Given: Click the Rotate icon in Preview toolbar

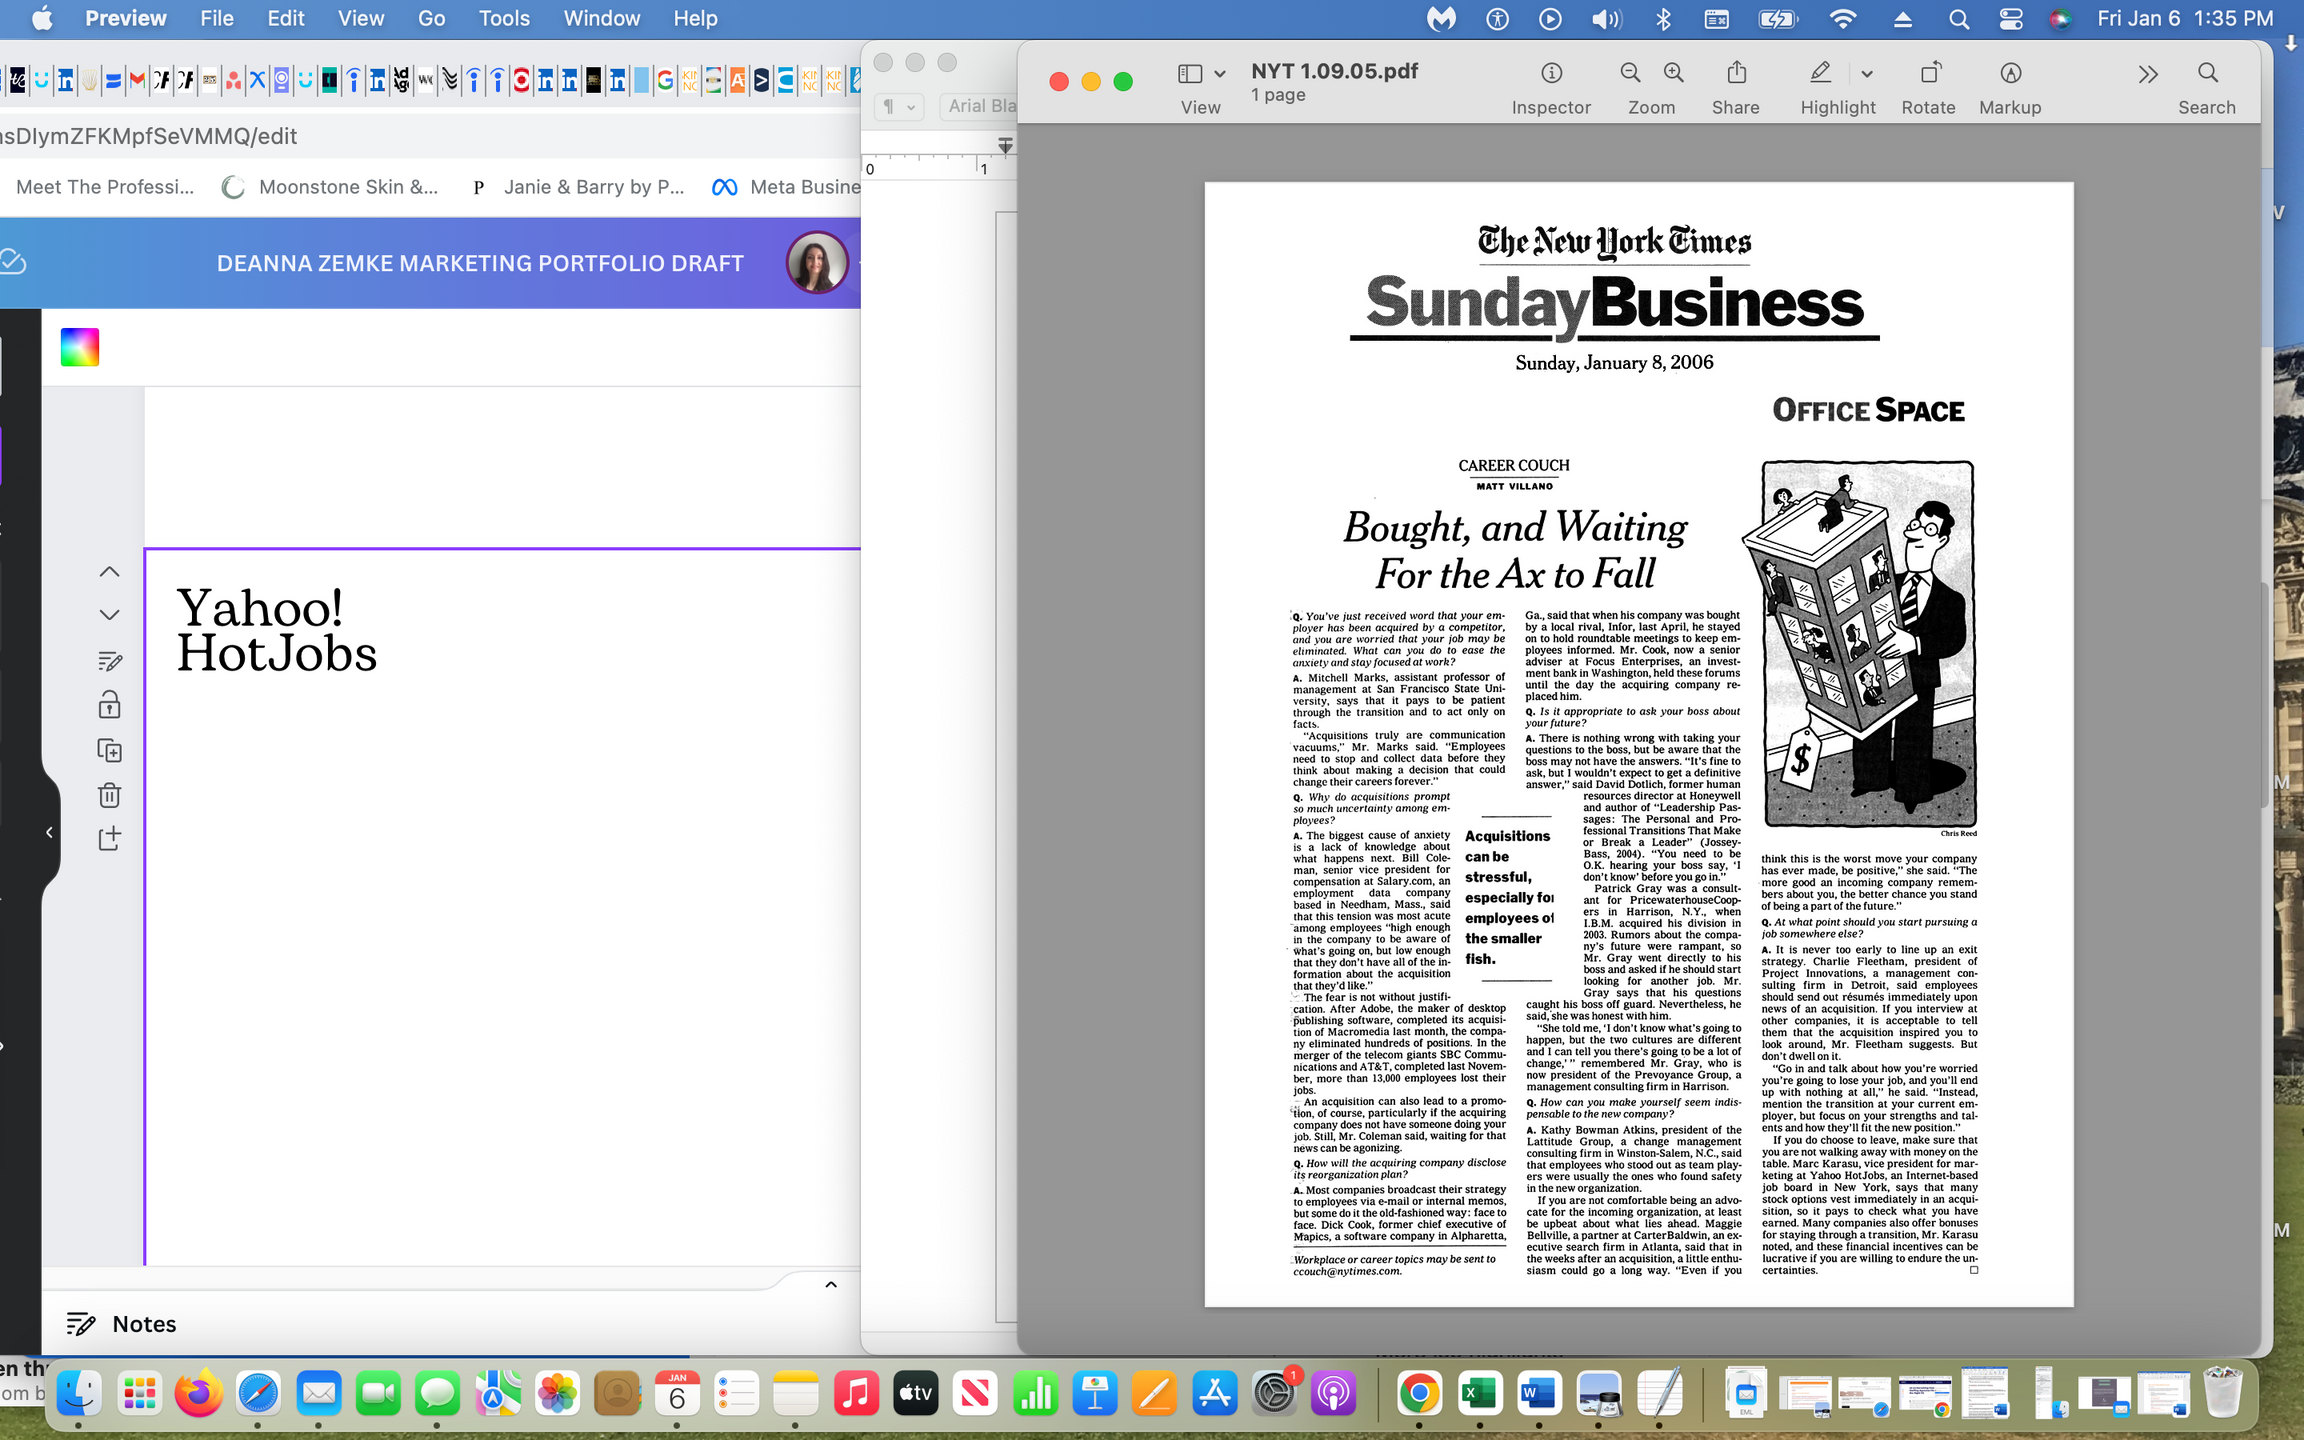Looking at the screenshot, I should click(x=1929, y=73).
